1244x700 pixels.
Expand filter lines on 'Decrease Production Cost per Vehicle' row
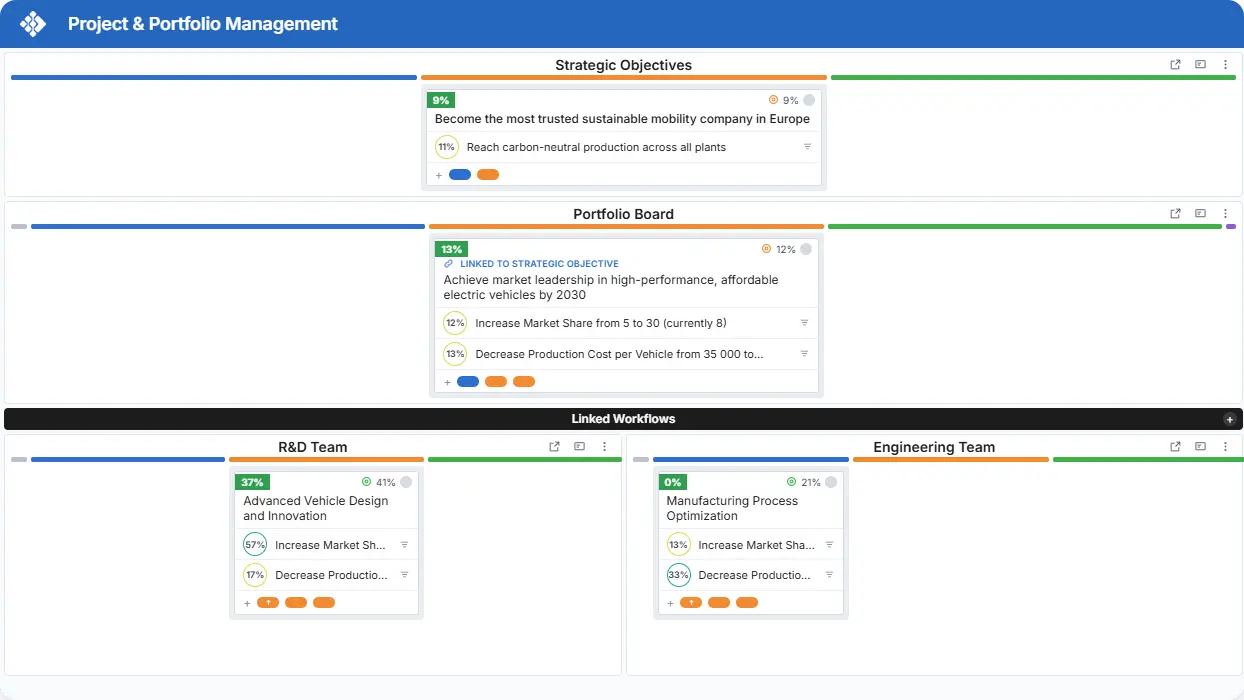[804, 354]
